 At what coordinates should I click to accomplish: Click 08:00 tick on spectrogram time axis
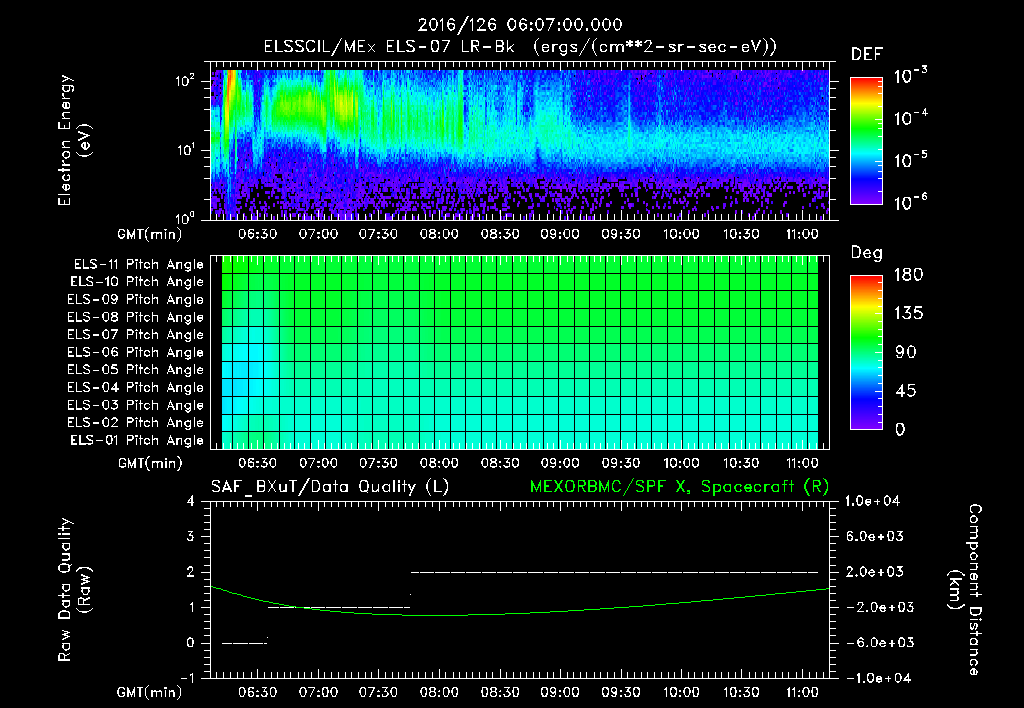coord(439,234)
